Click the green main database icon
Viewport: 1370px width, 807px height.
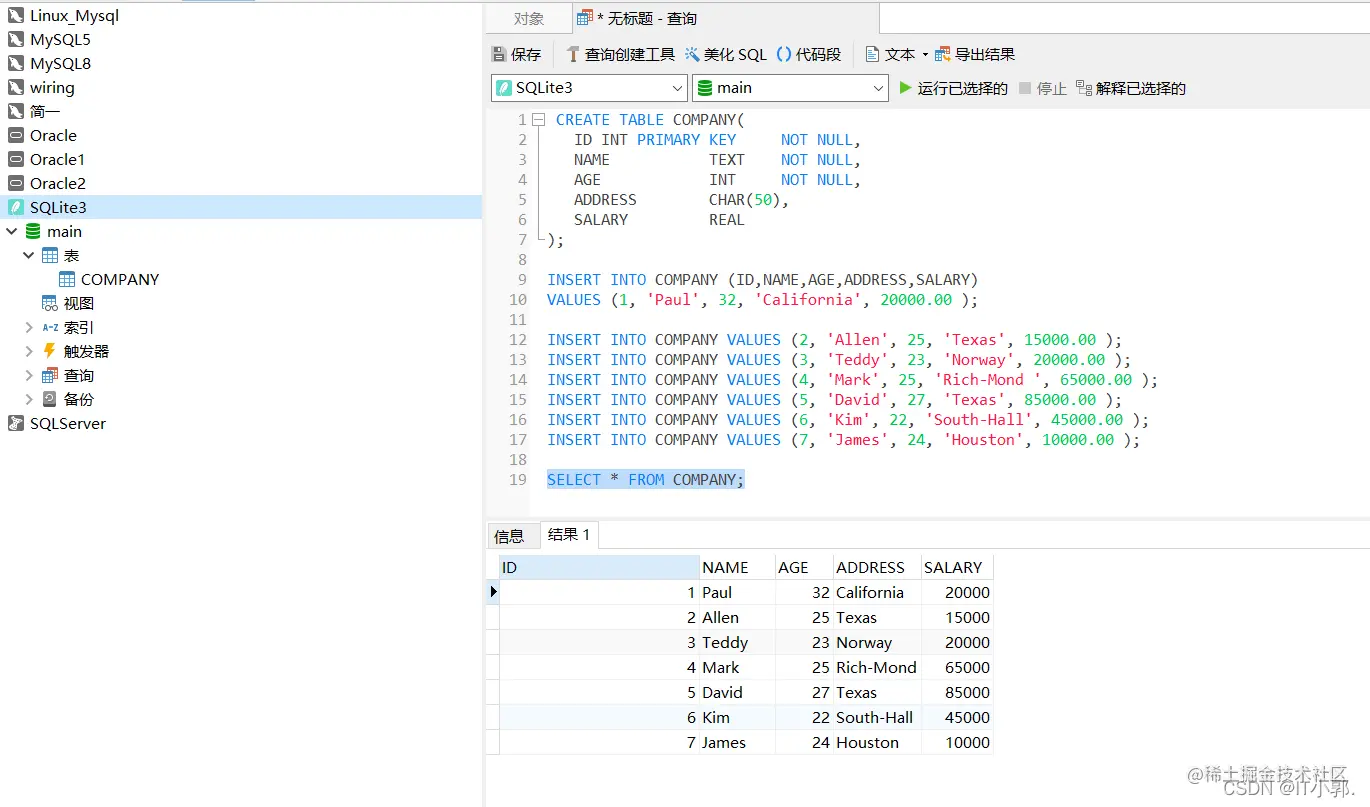pyautogui.click(x=33, y=232)
